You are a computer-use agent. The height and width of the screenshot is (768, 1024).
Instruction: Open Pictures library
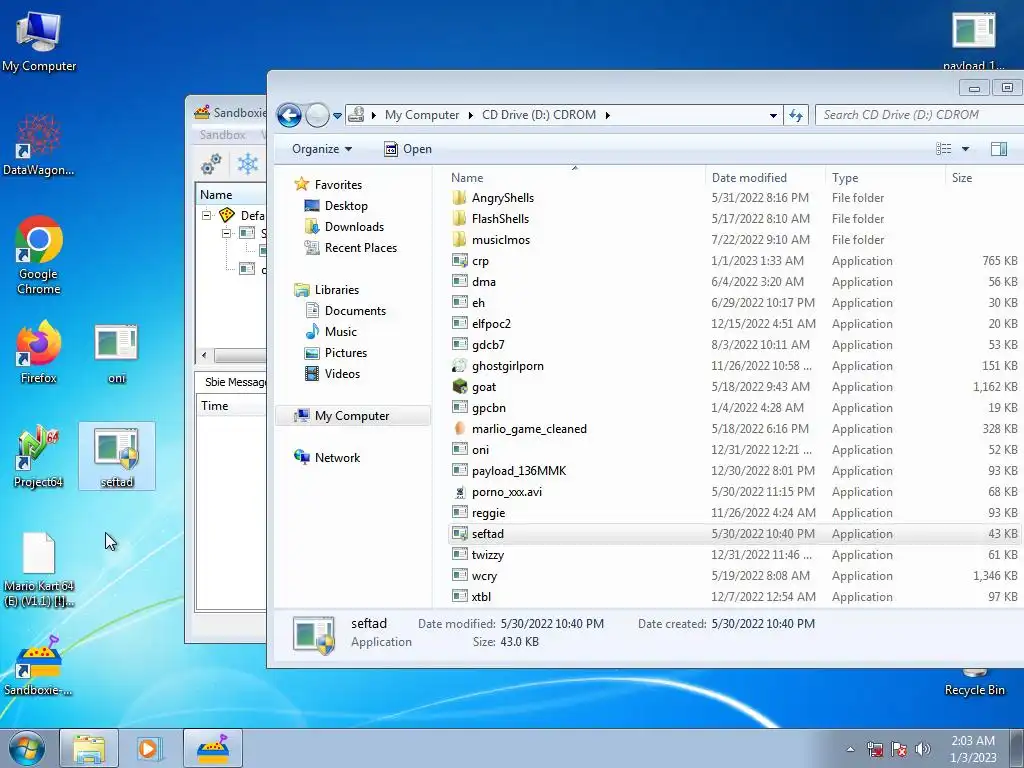(345, 353)
